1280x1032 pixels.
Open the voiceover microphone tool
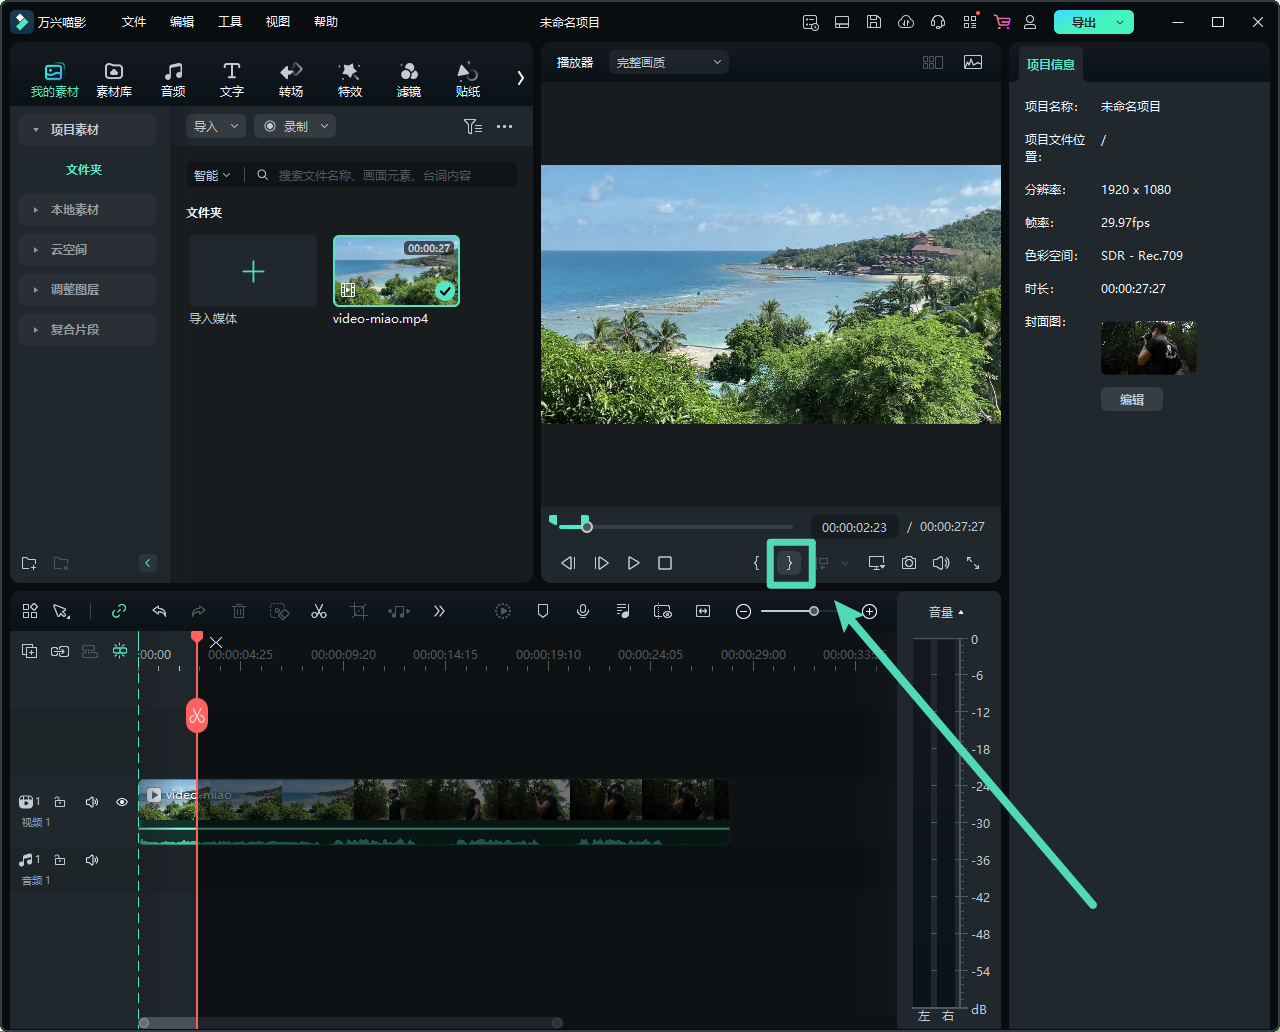(583, 611)
